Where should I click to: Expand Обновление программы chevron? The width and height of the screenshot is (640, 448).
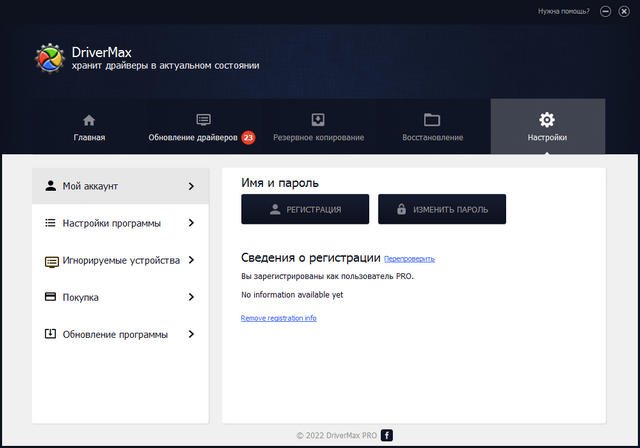(x=191, y=334)
